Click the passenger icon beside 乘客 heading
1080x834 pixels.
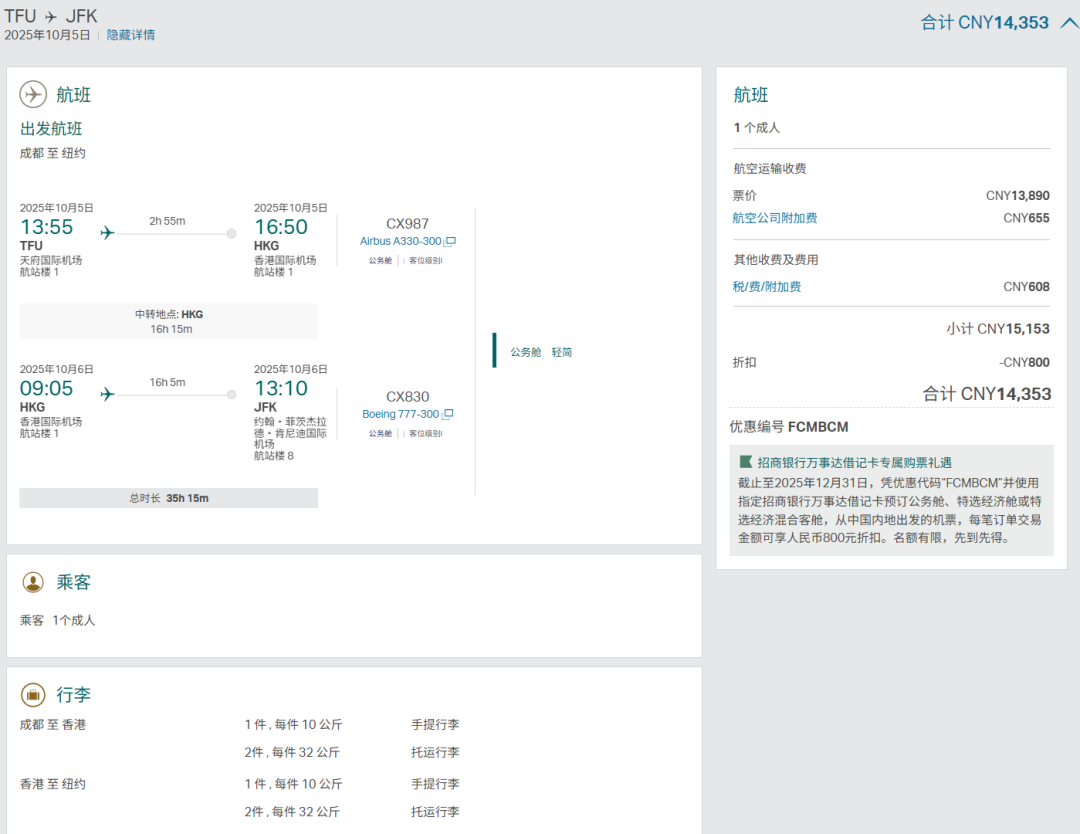[34, 582]
